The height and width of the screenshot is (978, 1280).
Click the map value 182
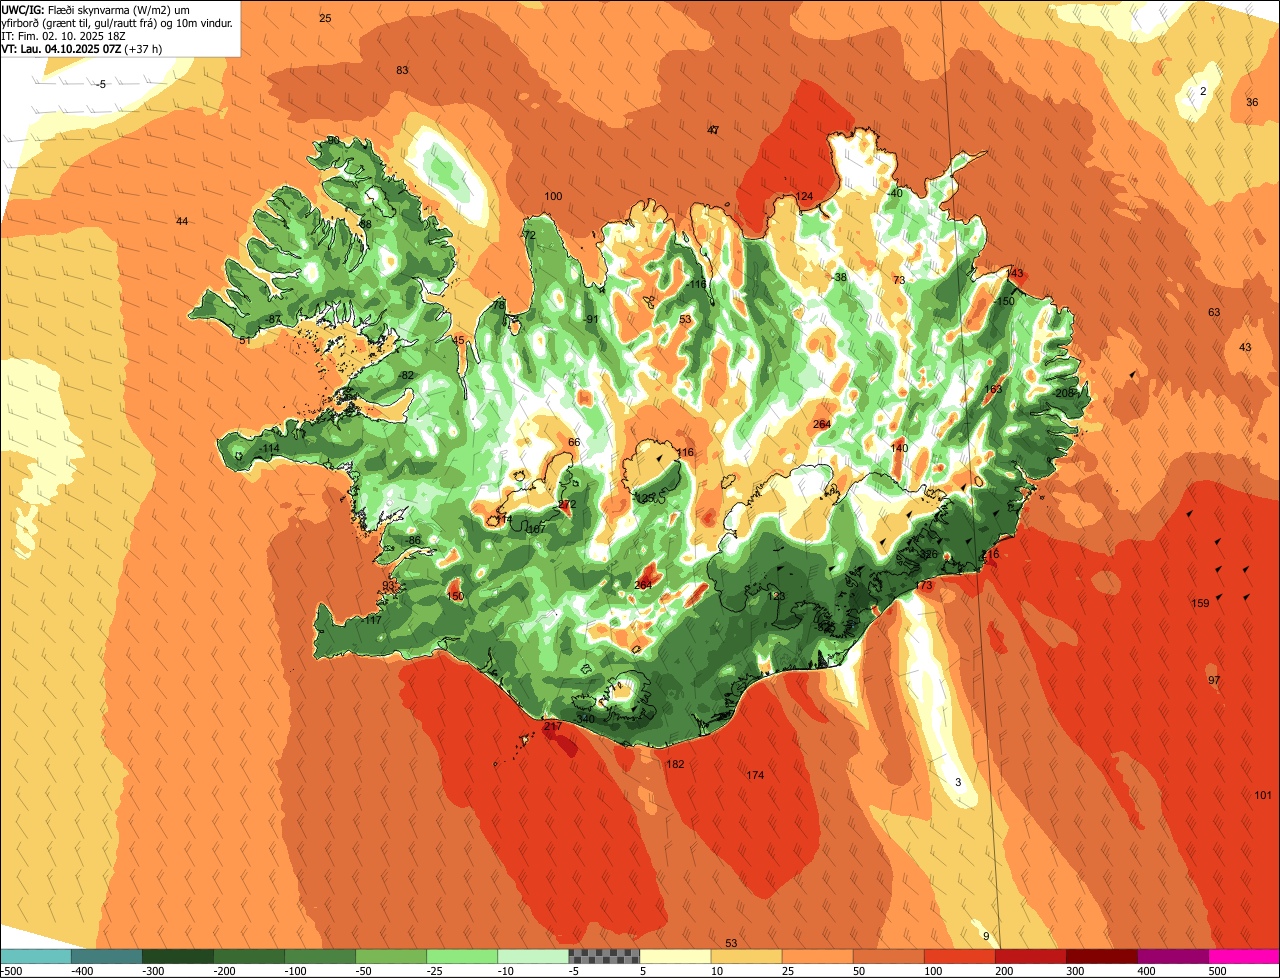tap(675, 764)
